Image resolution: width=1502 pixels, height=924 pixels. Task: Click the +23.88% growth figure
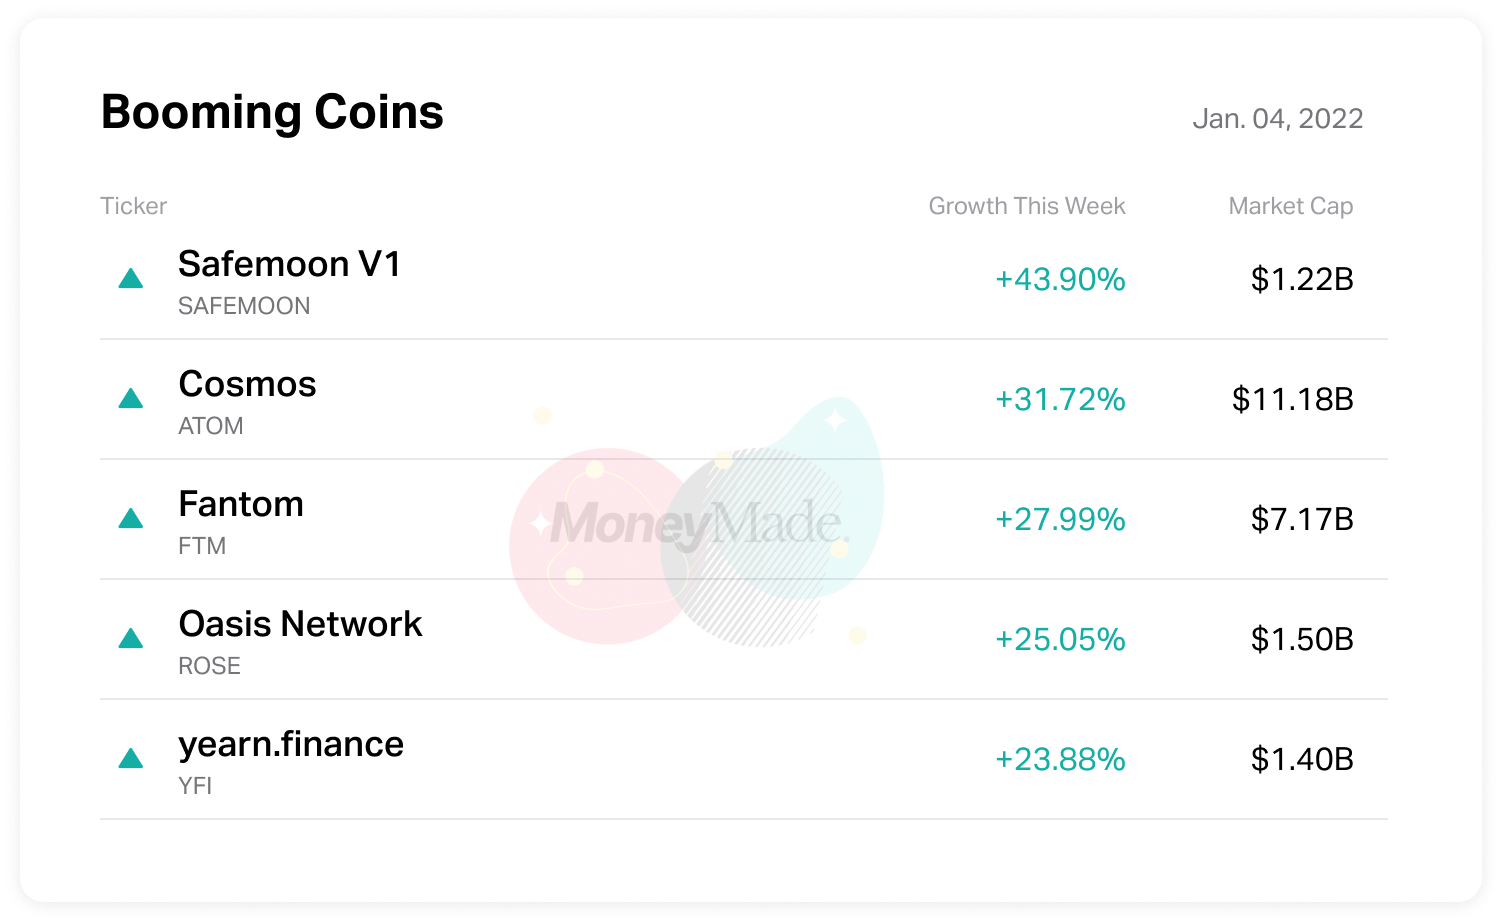(x=1060, y=759)
